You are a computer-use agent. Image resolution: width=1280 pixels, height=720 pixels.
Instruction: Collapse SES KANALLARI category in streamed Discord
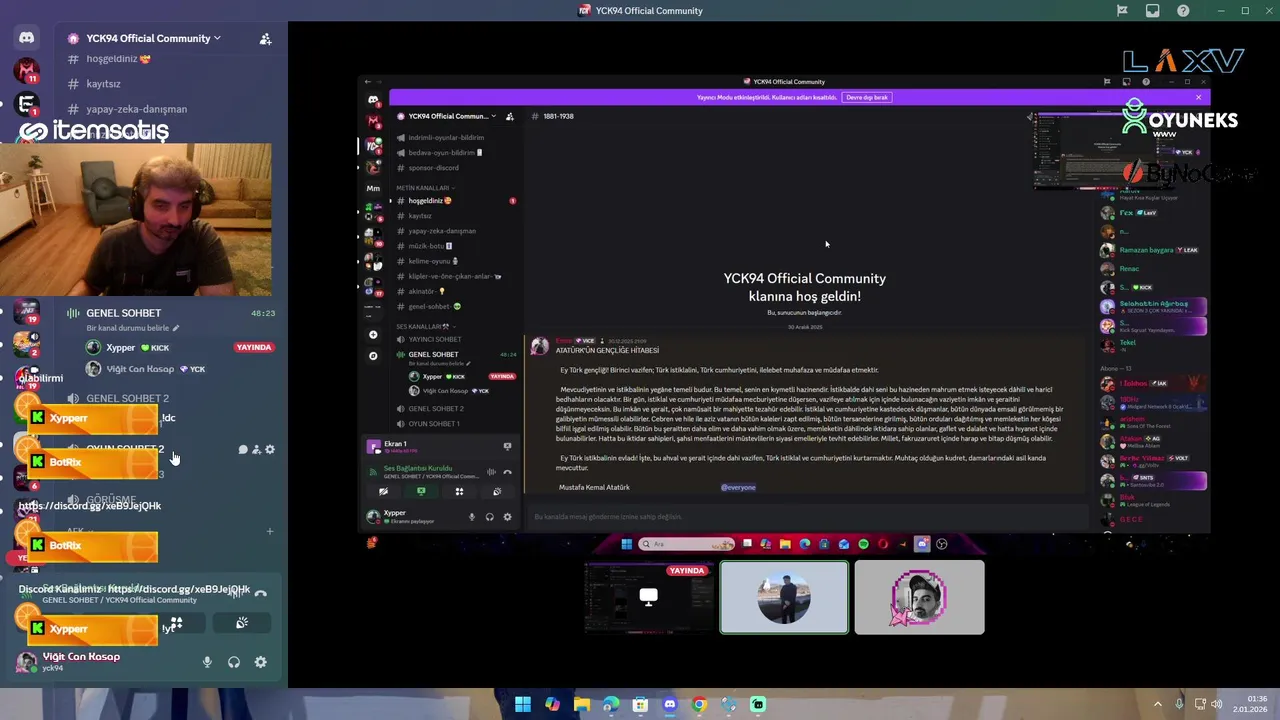point(424,326)
